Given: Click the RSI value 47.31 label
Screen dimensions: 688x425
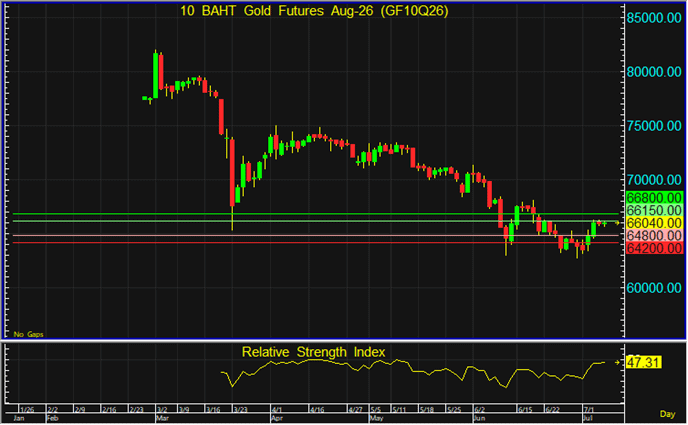Looking at the screenshot, I should [643, 362].
